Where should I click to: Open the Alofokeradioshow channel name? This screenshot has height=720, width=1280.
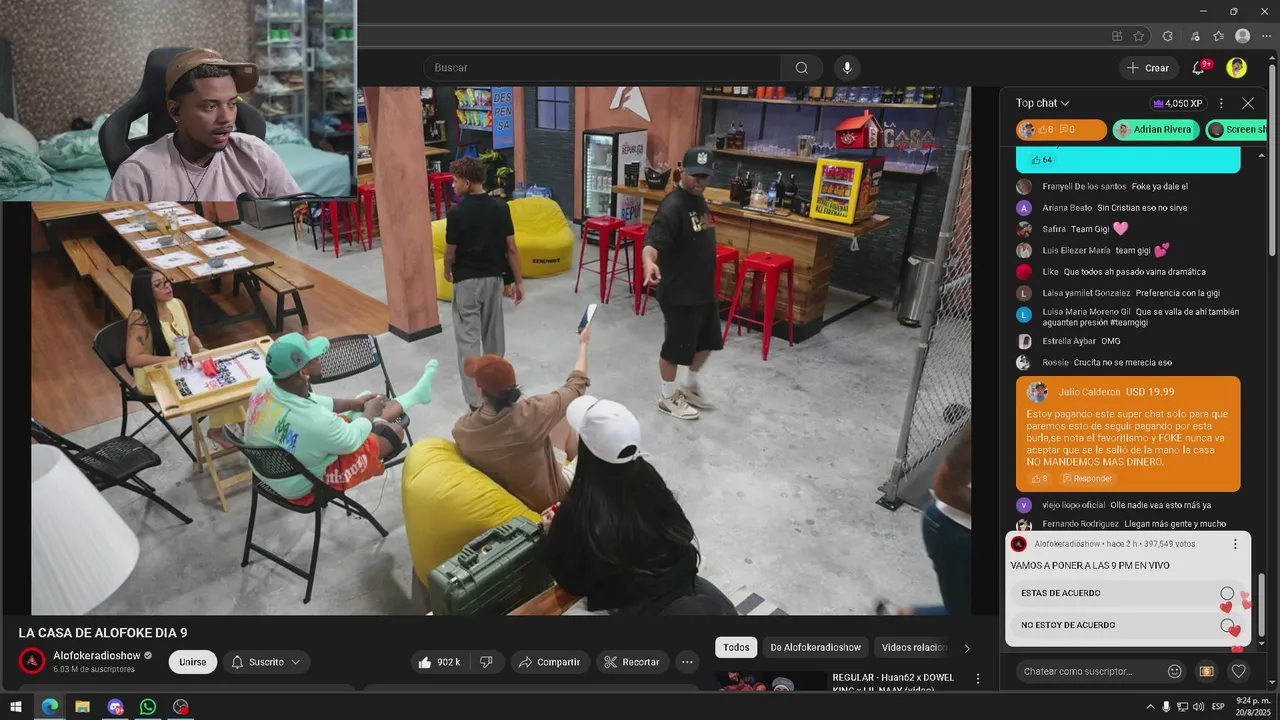[x=97, y=656]
